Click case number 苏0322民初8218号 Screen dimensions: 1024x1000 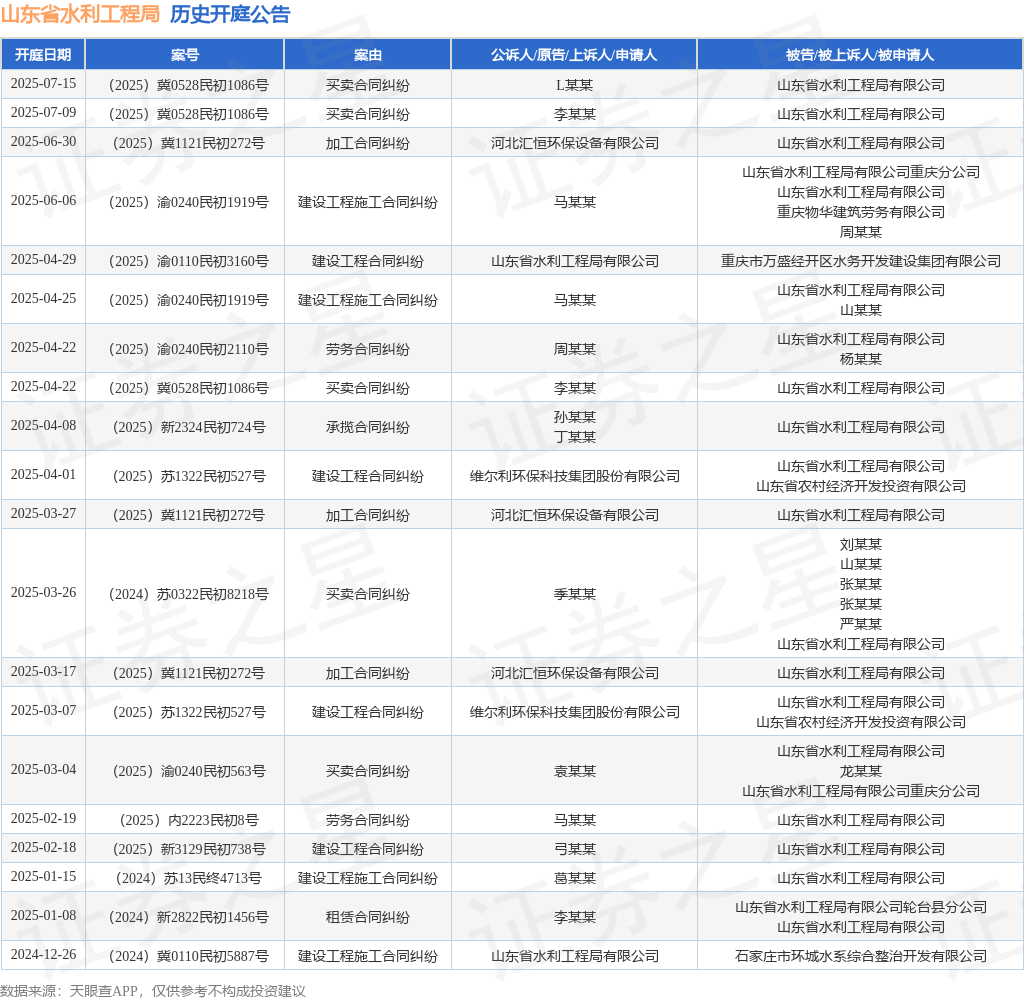coord(188,594)
